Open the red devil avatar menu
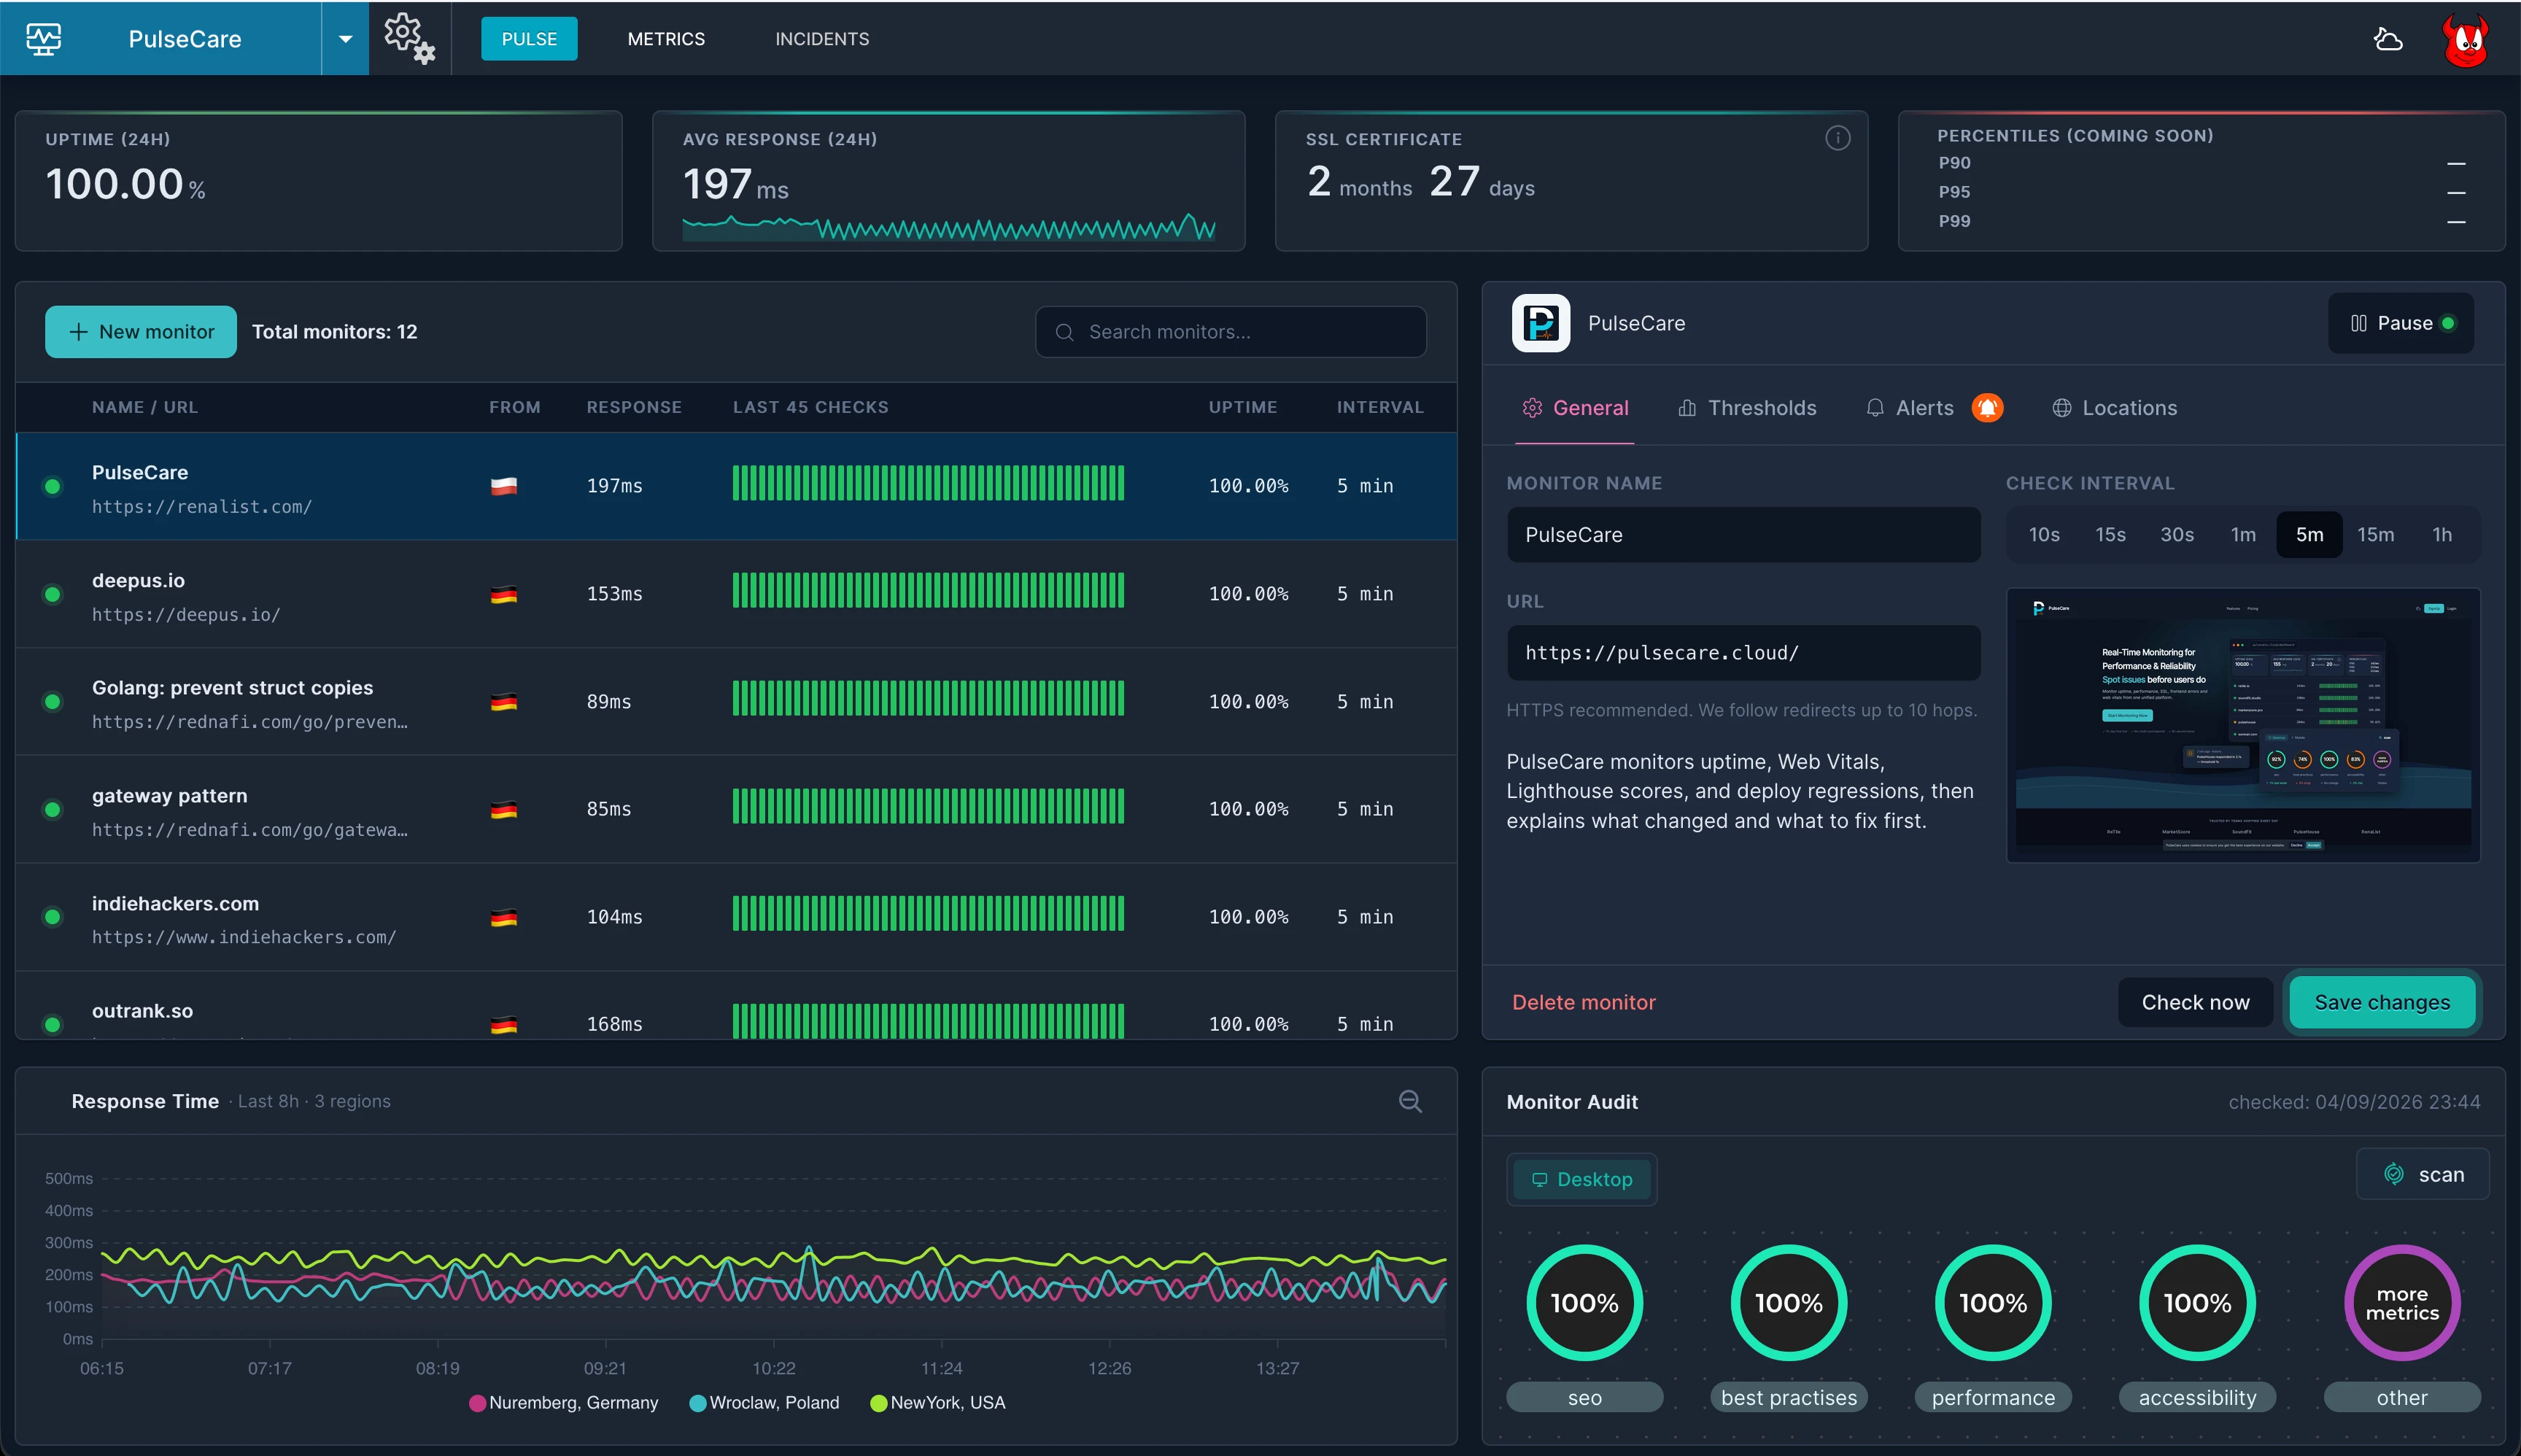This screenshot has height=1456, width=2521. pos(2465,39)
